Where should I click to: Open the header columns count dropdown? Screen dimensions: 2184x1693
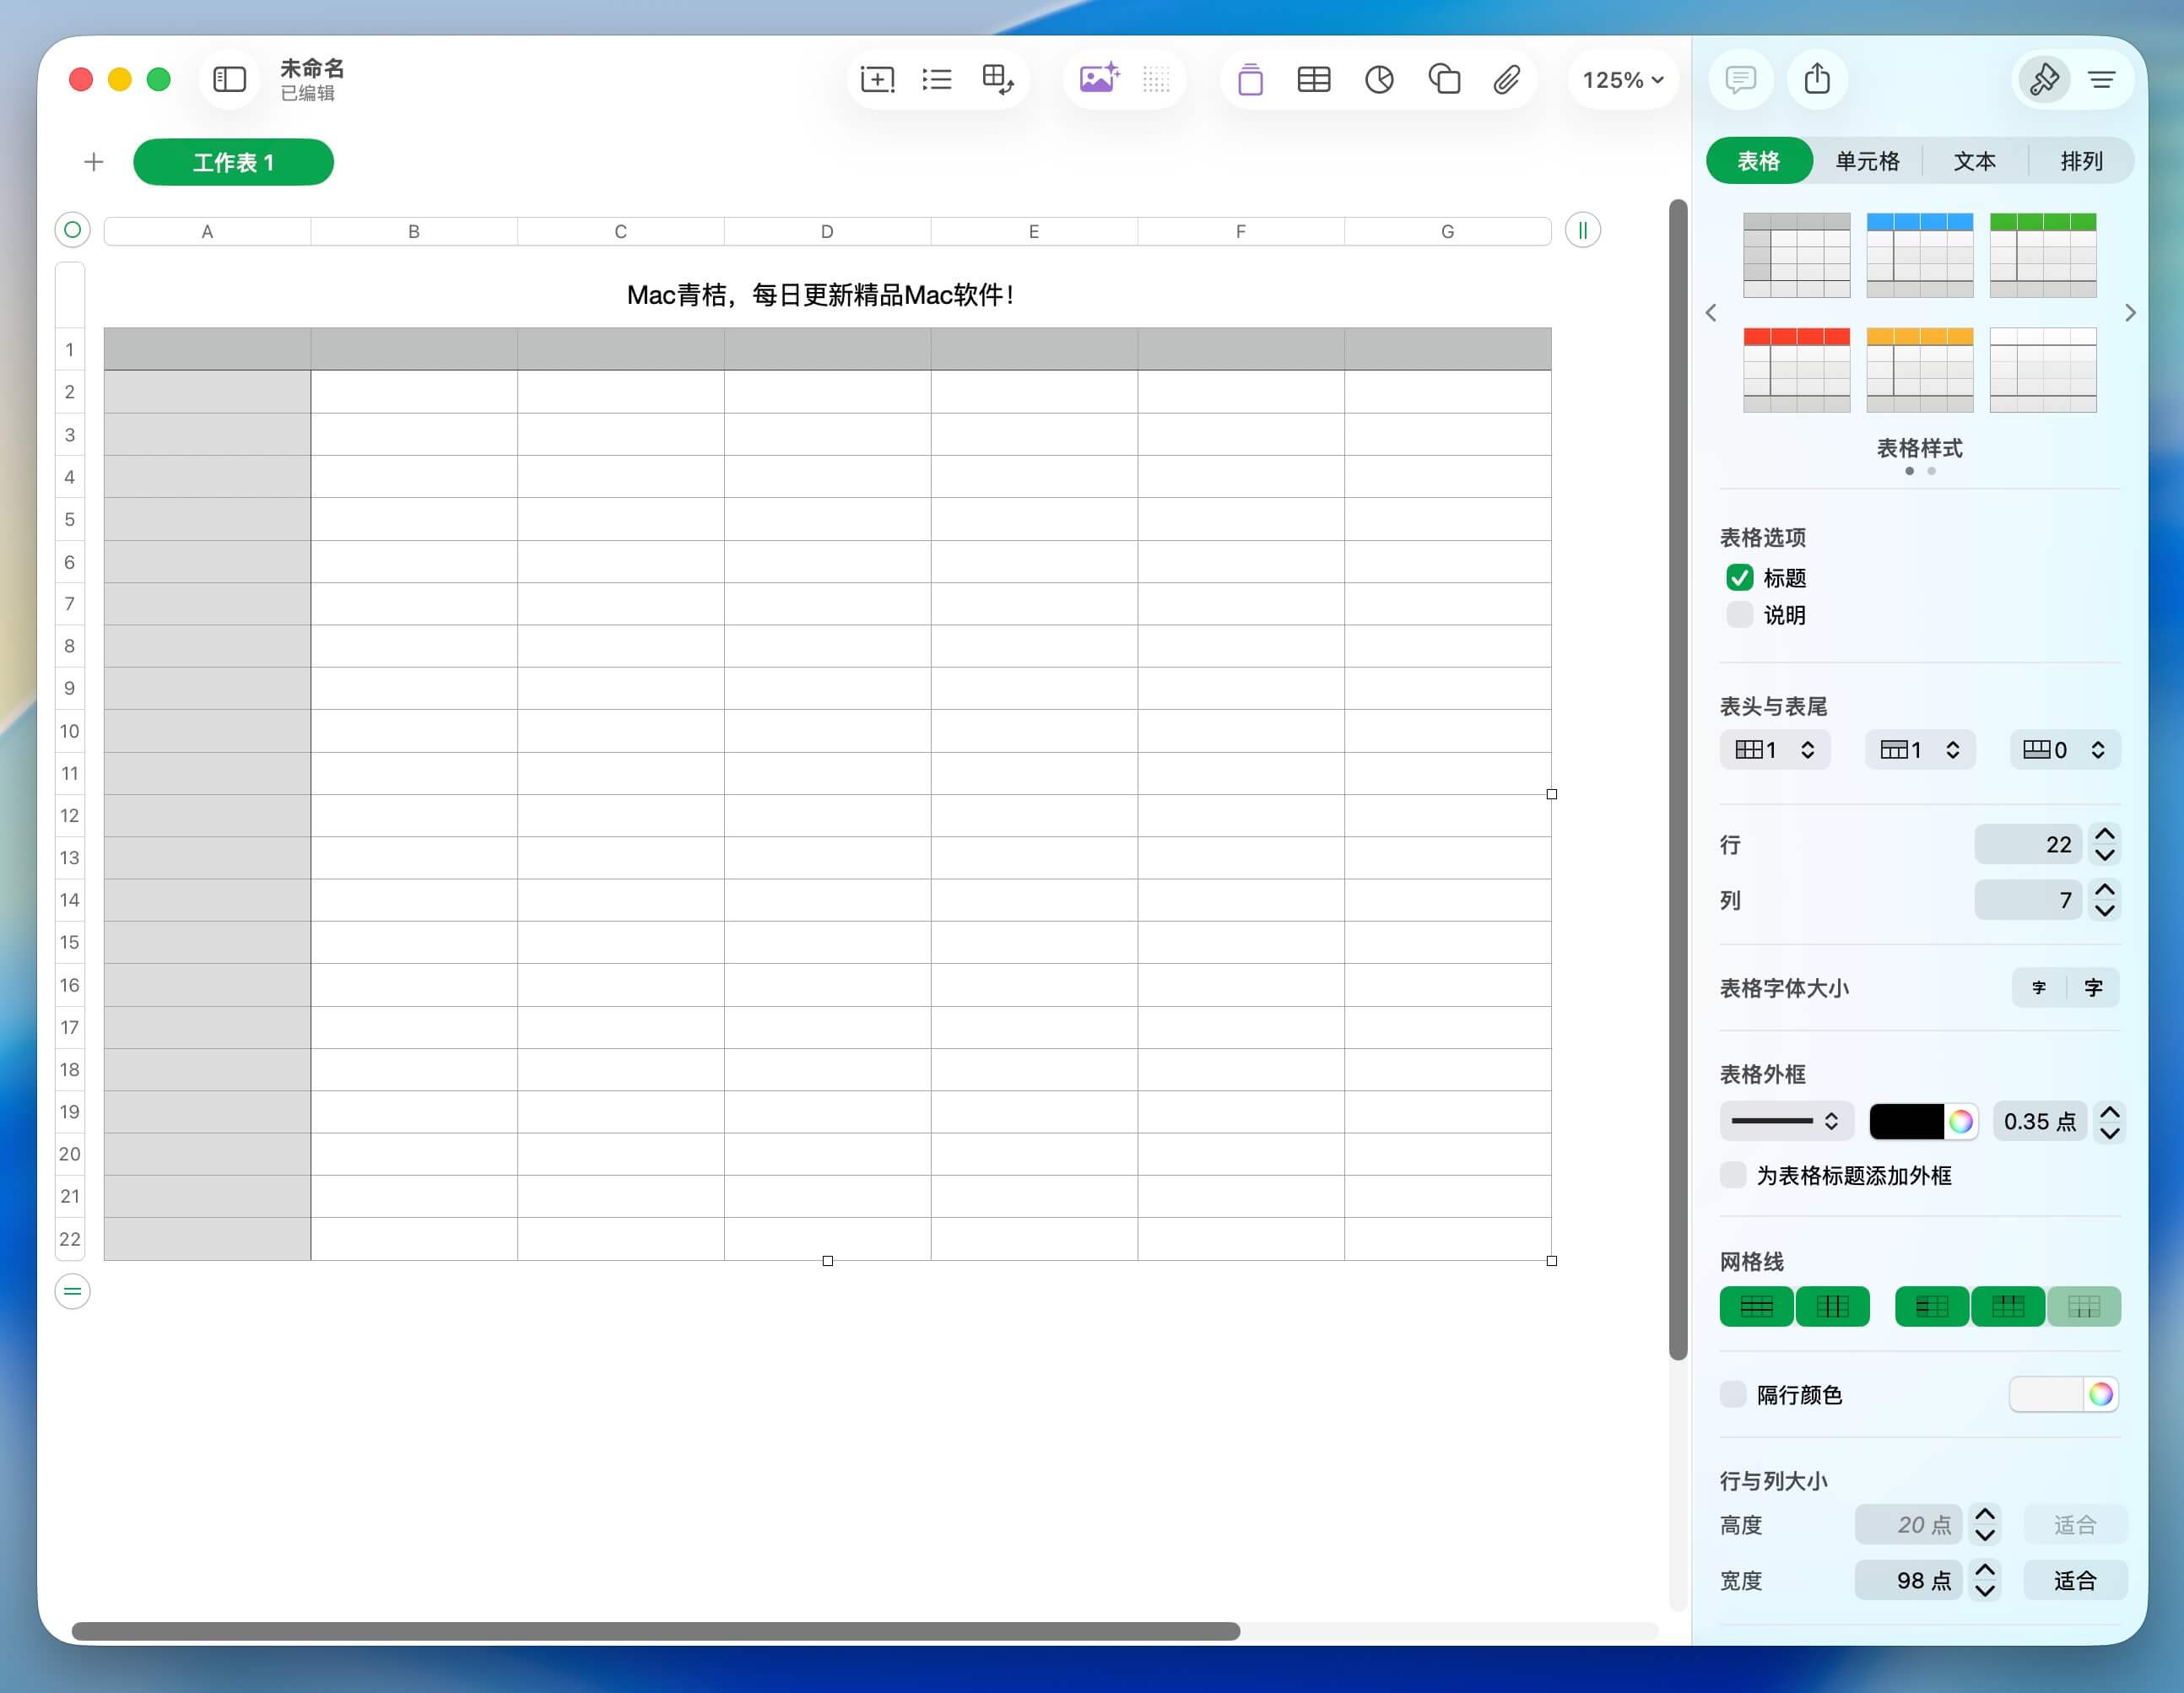1775,750
